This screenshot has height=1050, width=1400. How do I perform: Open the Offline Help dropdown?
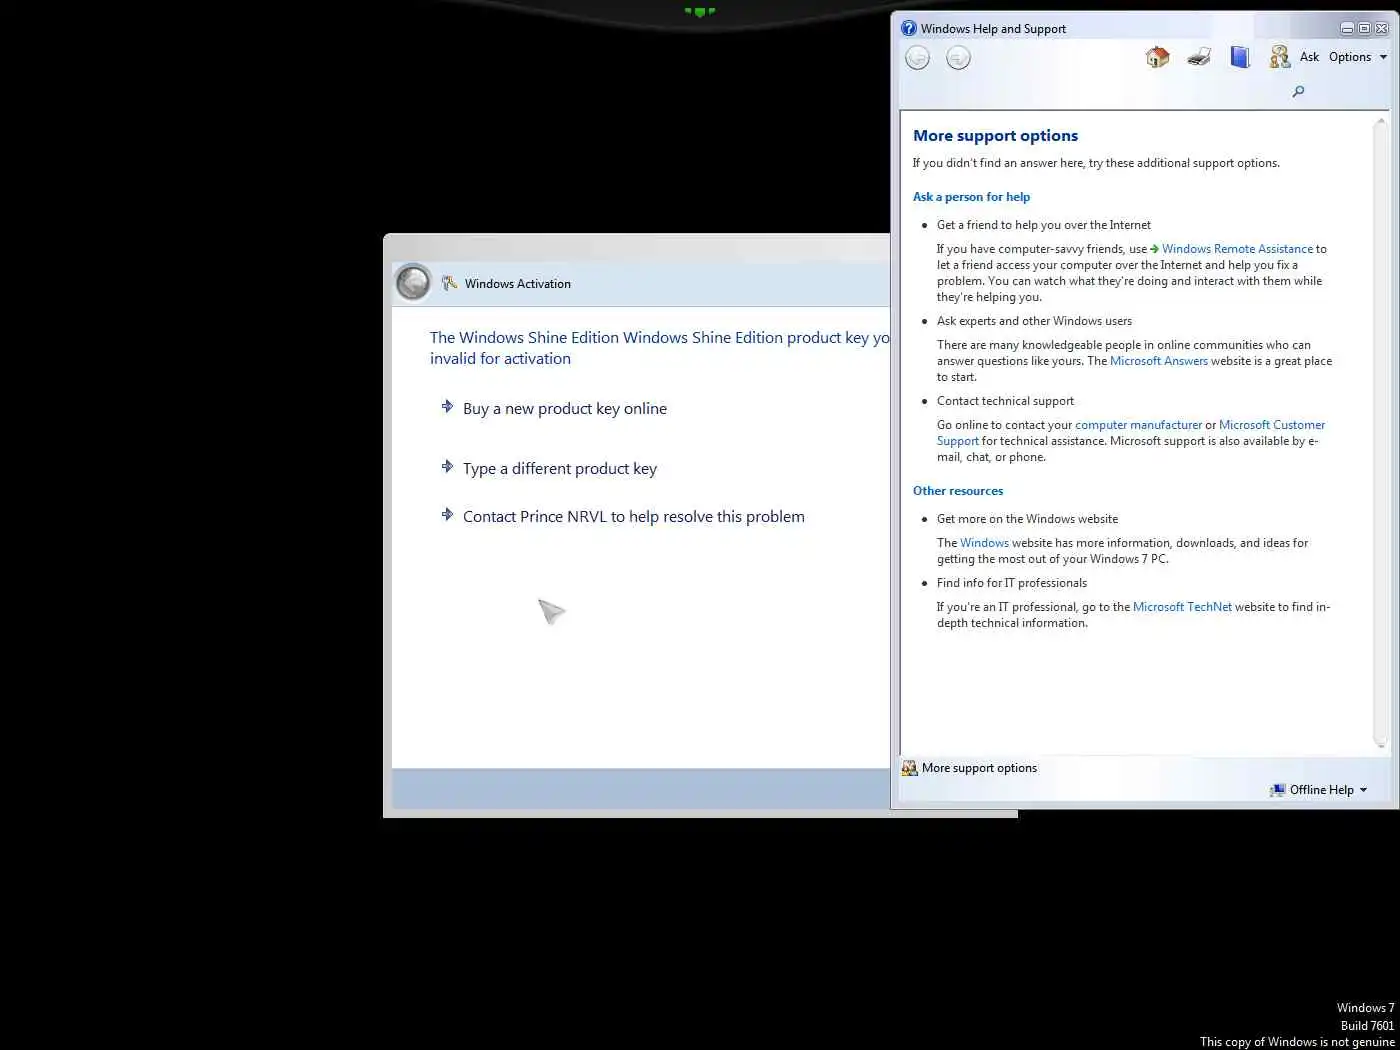click(x=1318, y=790)
